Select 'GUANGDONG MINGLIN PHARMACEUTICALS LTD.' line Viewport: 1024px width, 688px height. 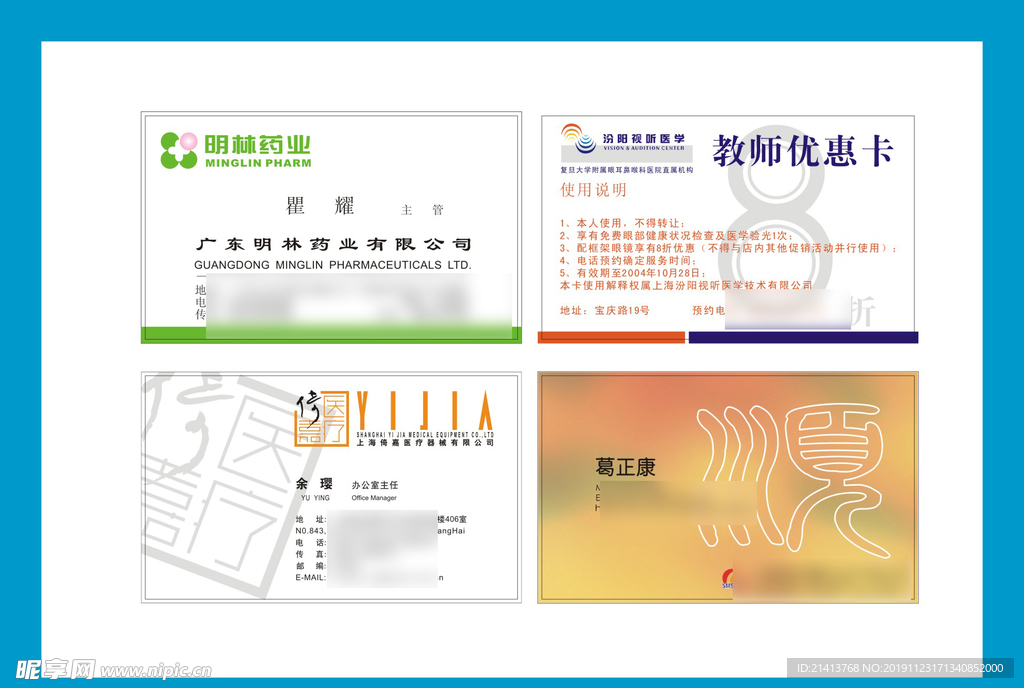[332, 265]
